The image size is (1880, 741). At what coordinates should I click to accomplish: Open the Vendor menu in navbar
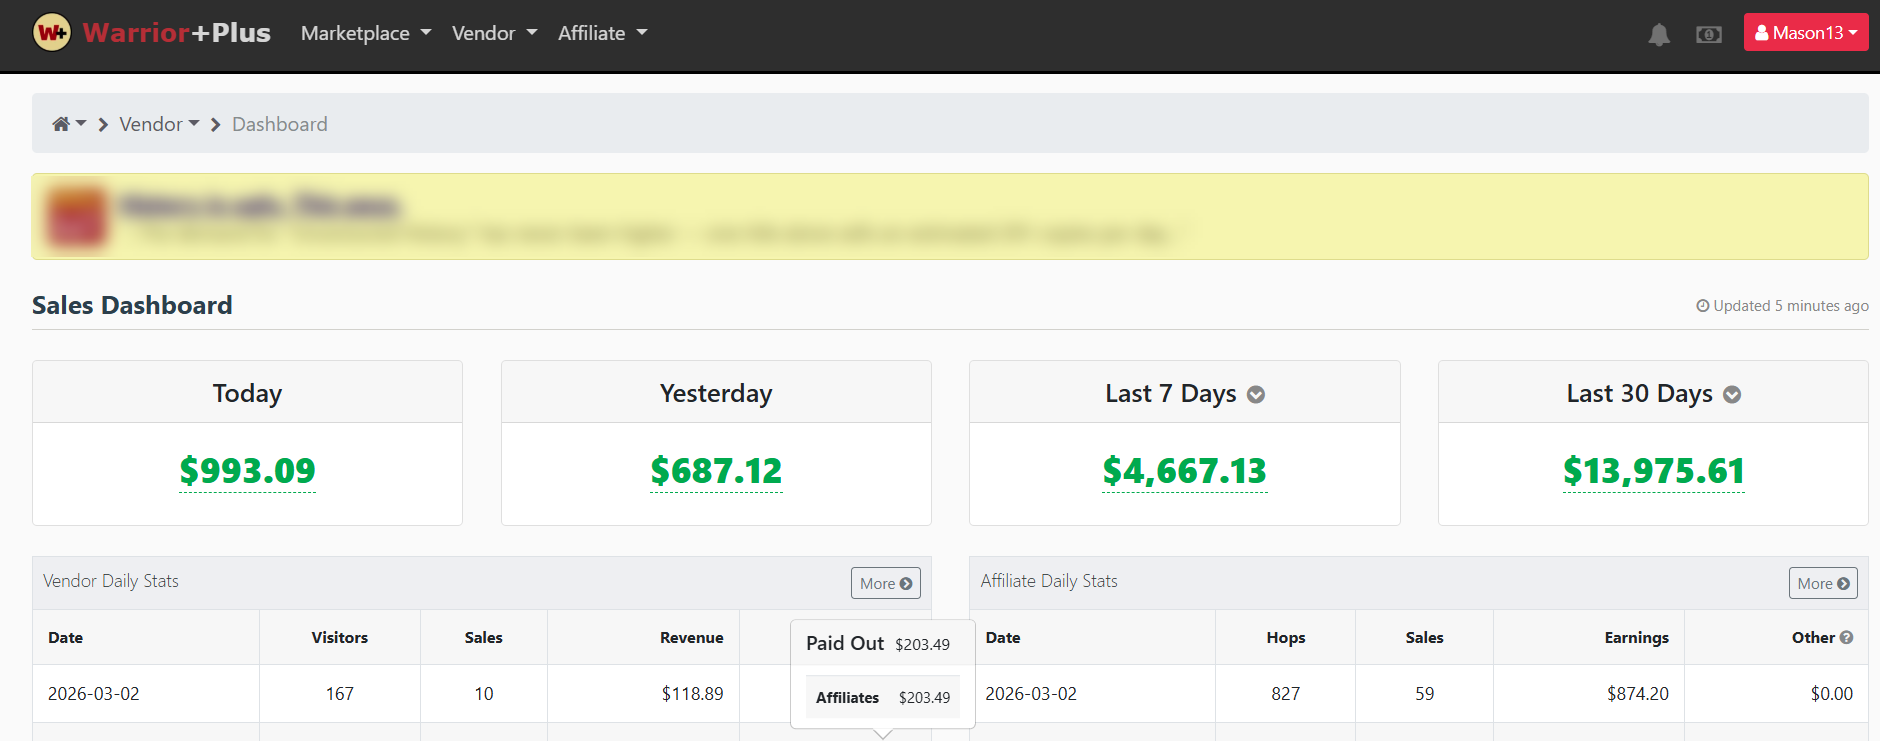[494, 33]
